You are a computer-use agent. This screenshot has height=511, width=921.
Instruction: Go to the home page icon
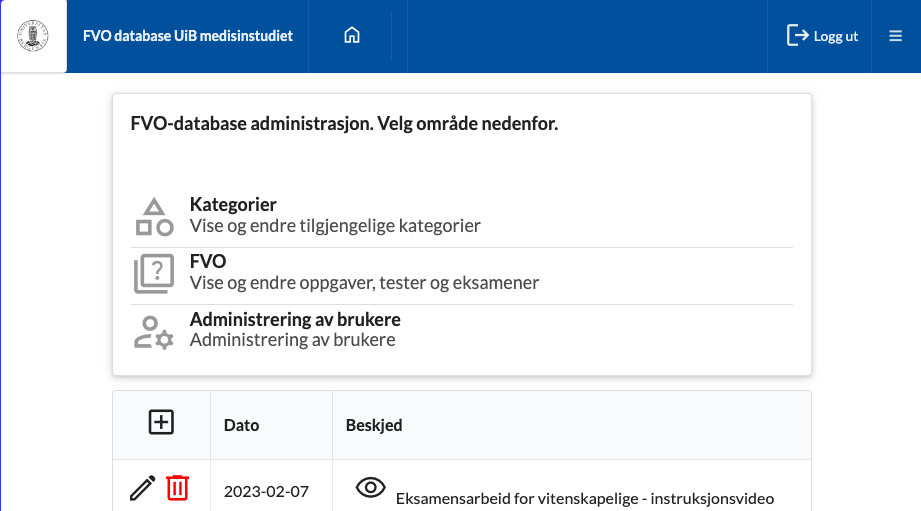[351, 36]
